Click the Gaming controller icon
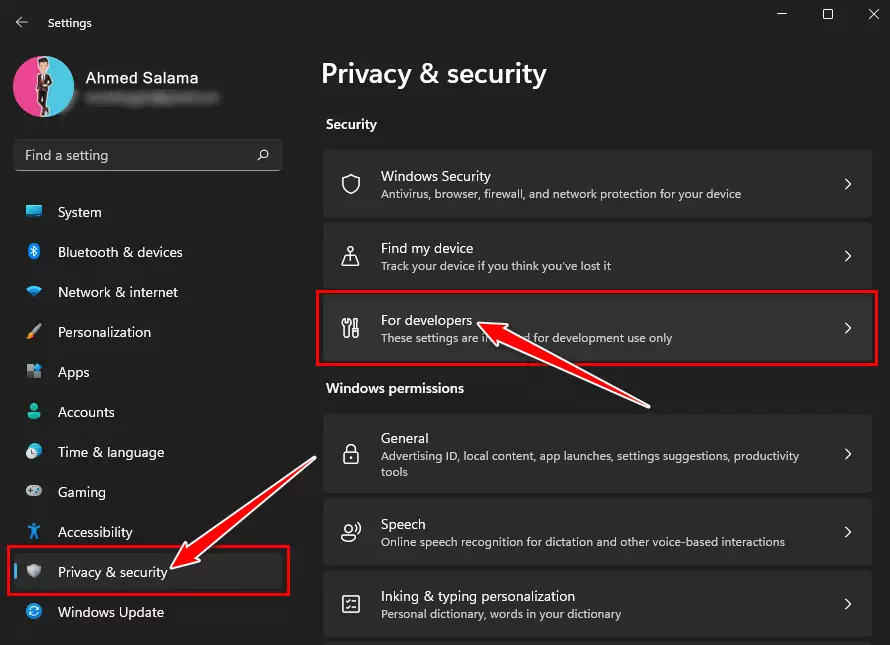The image size is (890, 645). click(34, 491)
